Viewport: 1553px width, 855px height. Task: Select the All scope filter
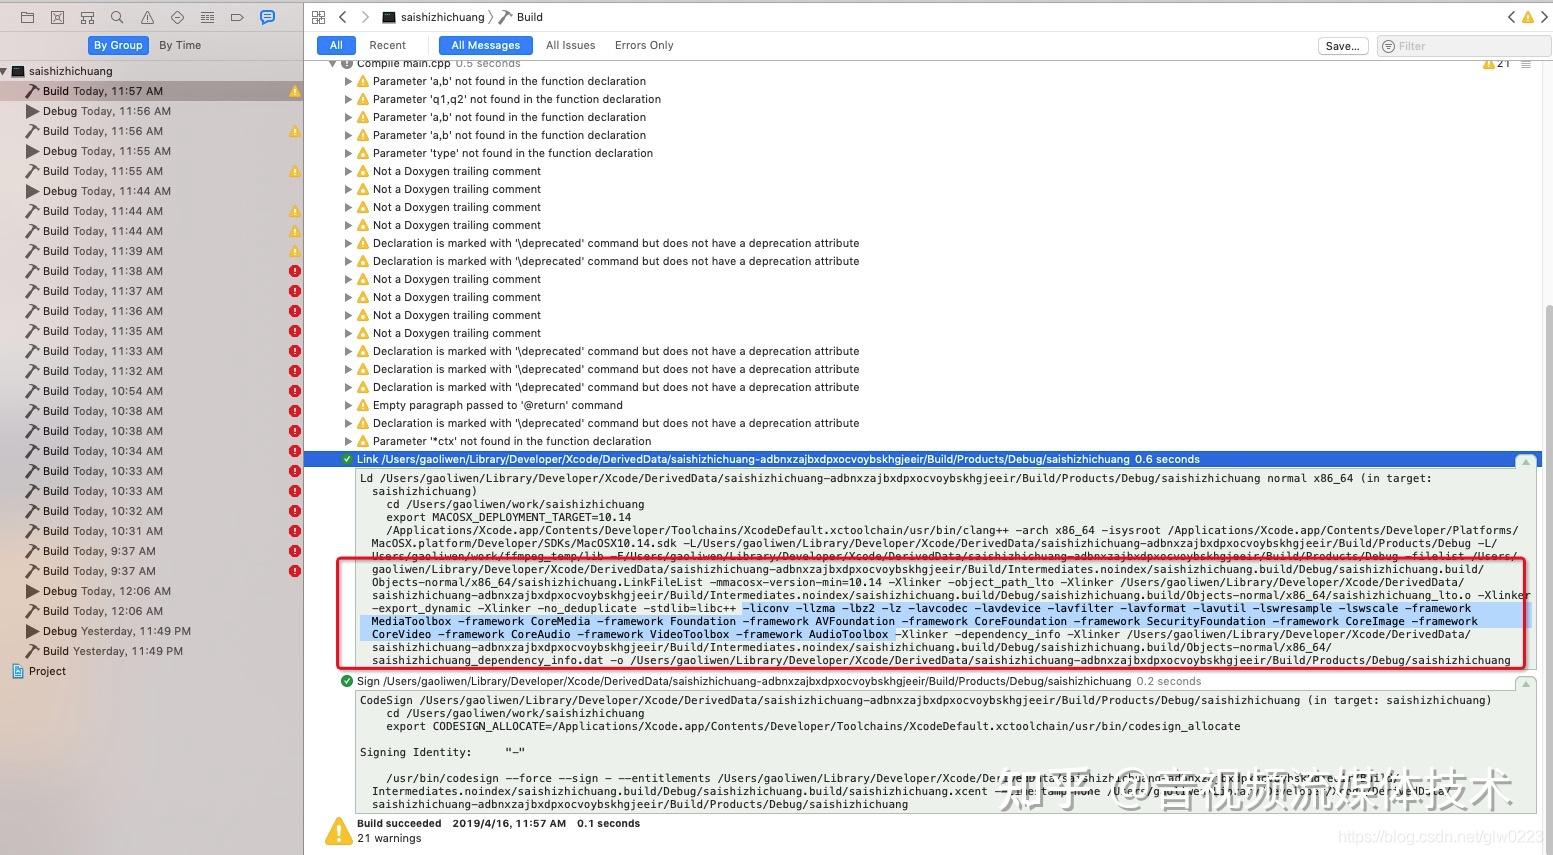coord(336,45)
